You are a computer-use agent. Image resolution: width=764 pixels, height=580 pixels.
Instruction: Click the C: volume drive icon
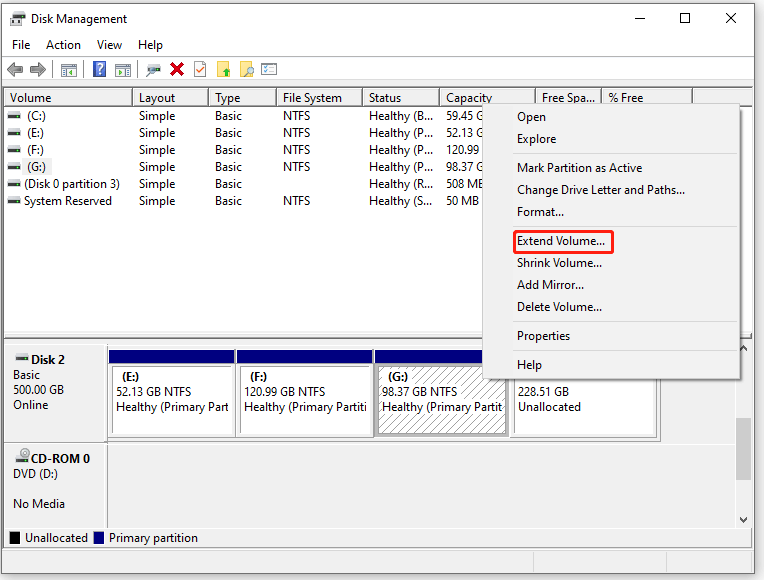(x=15, y=116)
